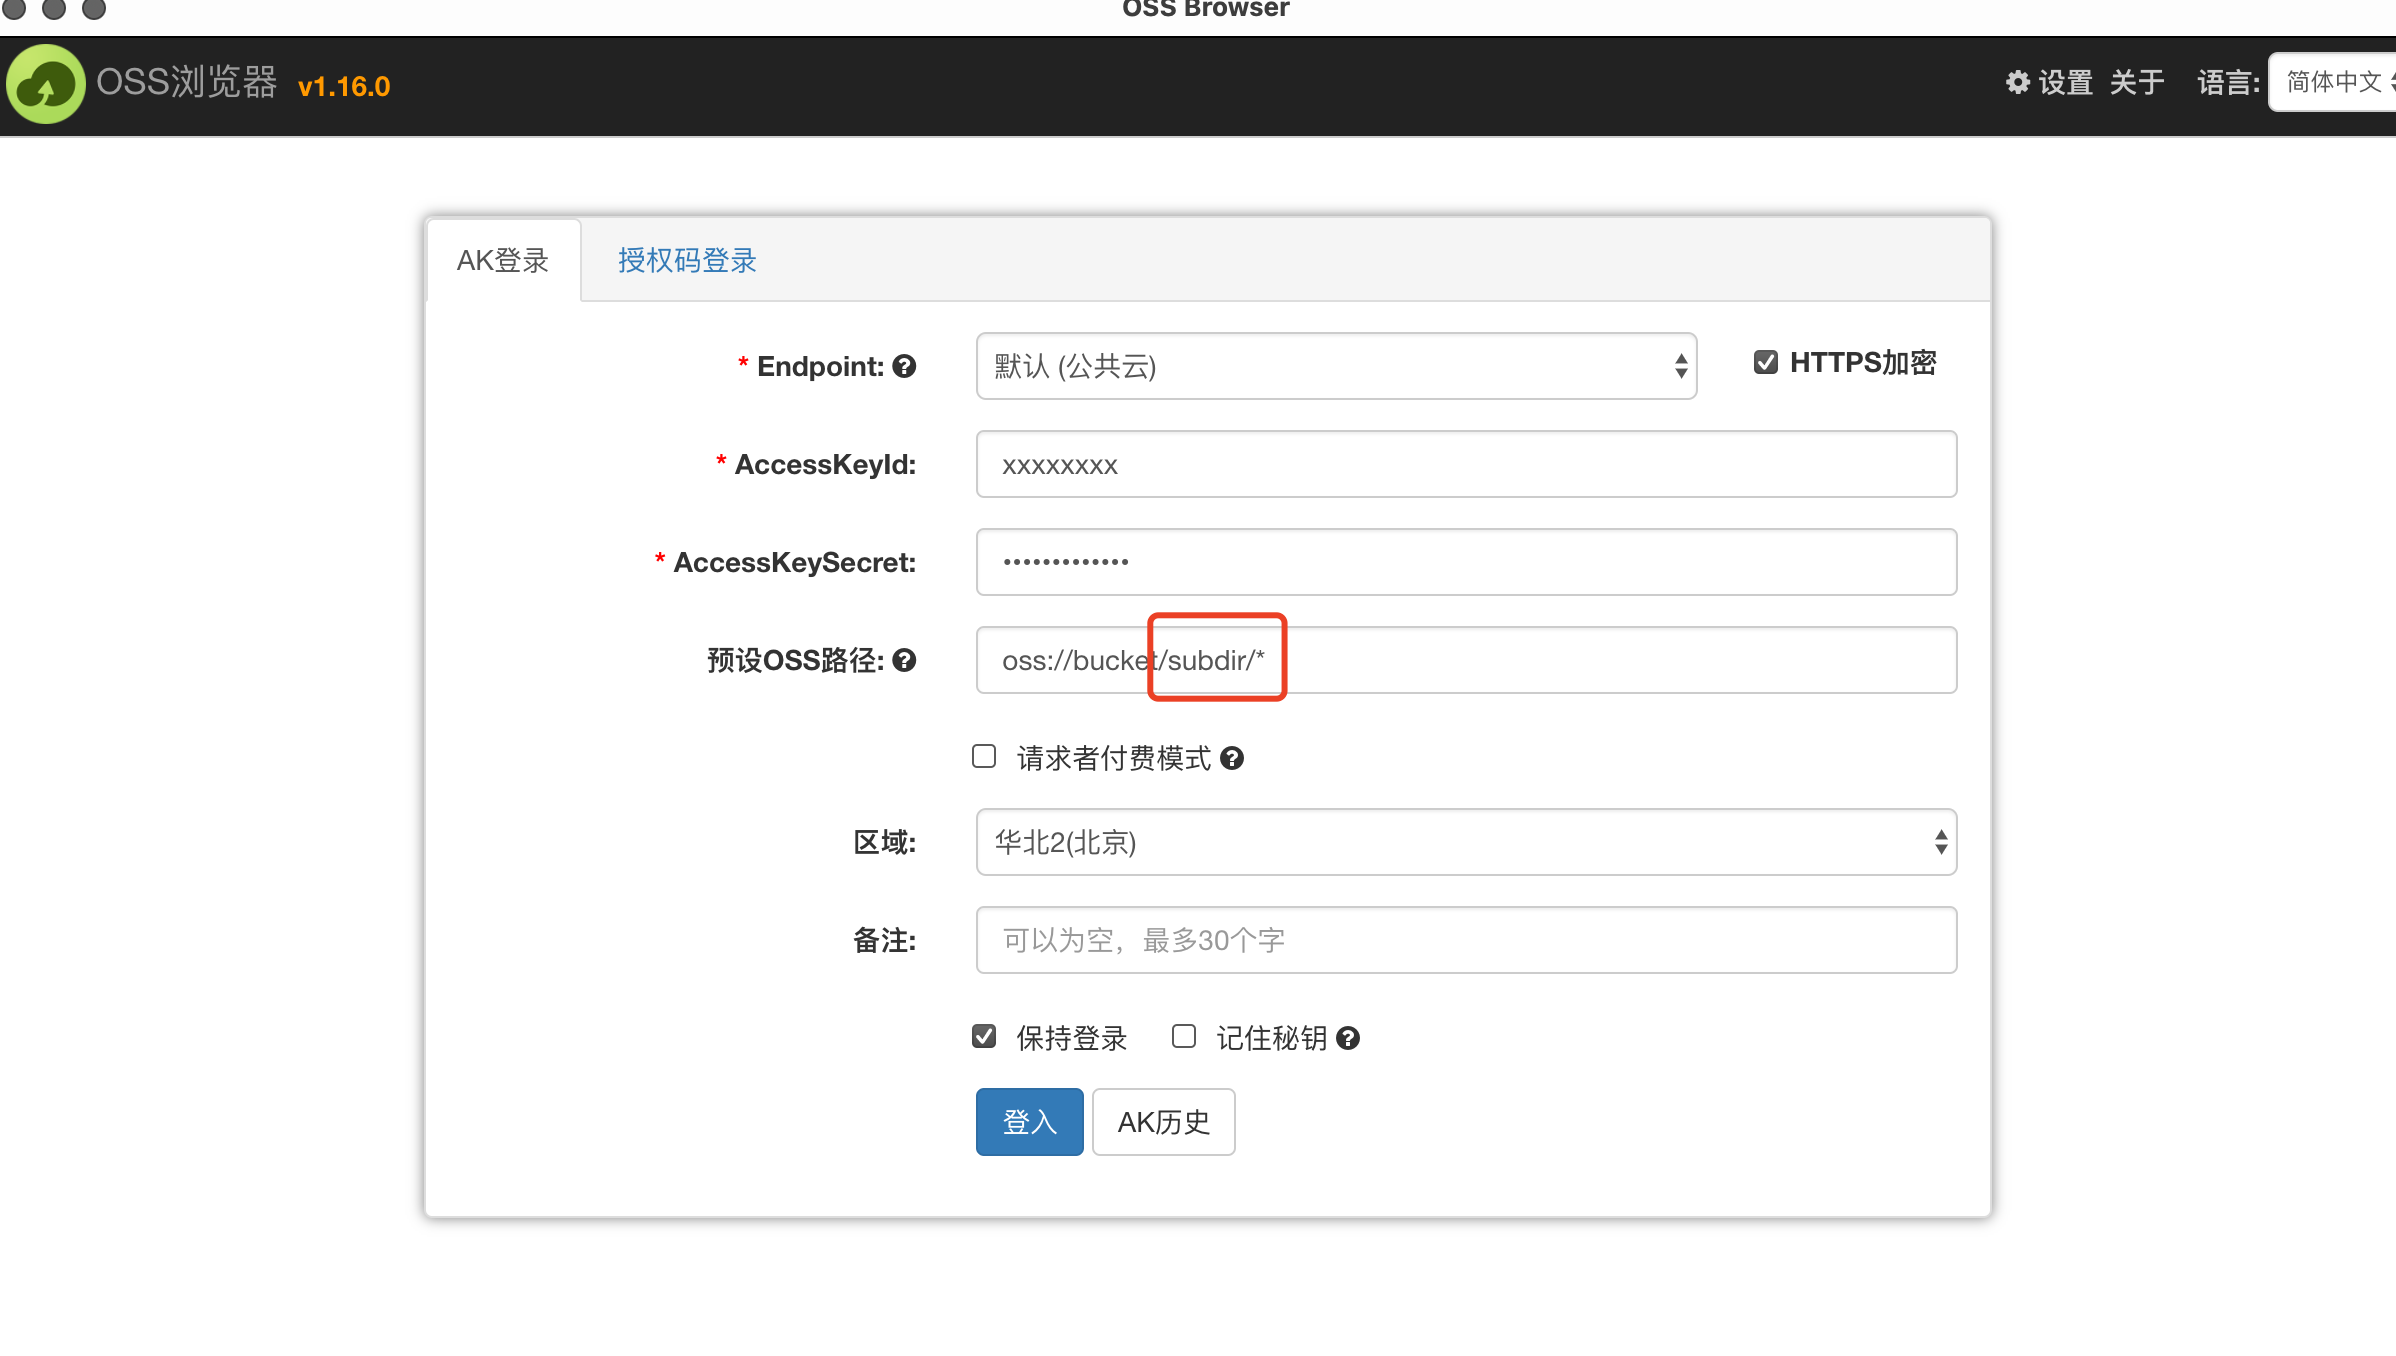Open the AK历史 history button
The width and height of the screenshot is (2396, 1356).
(x=1163, y=1122)
